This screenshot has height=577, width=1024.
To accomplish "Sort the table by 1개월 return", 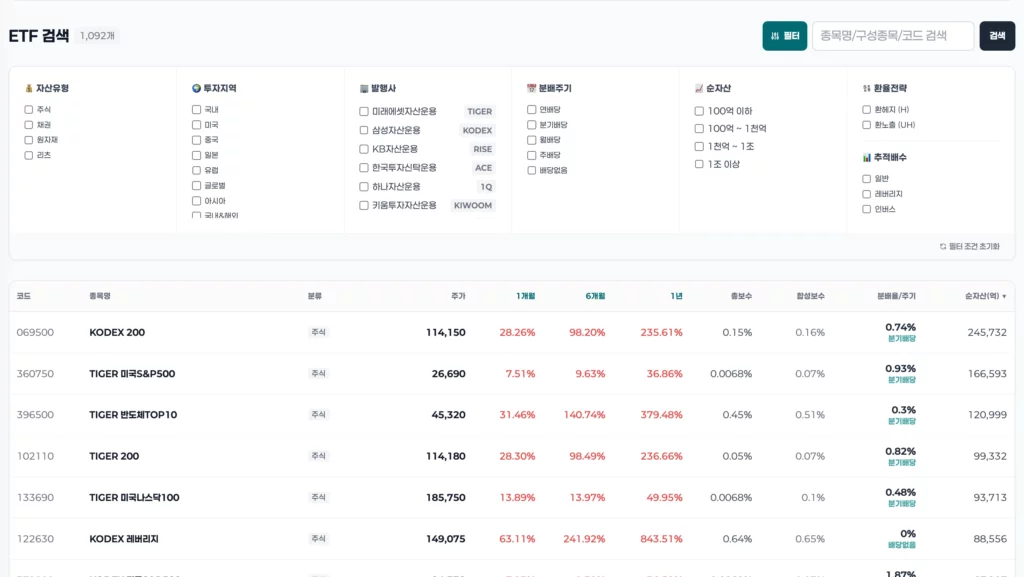I will 525,296.
